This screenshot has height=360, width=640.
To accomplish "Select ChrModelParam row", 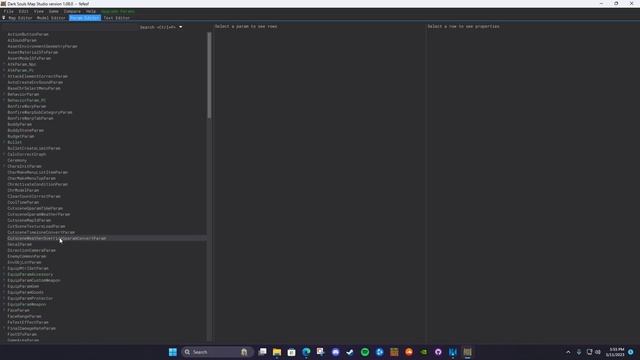I will tap(23, 190).
